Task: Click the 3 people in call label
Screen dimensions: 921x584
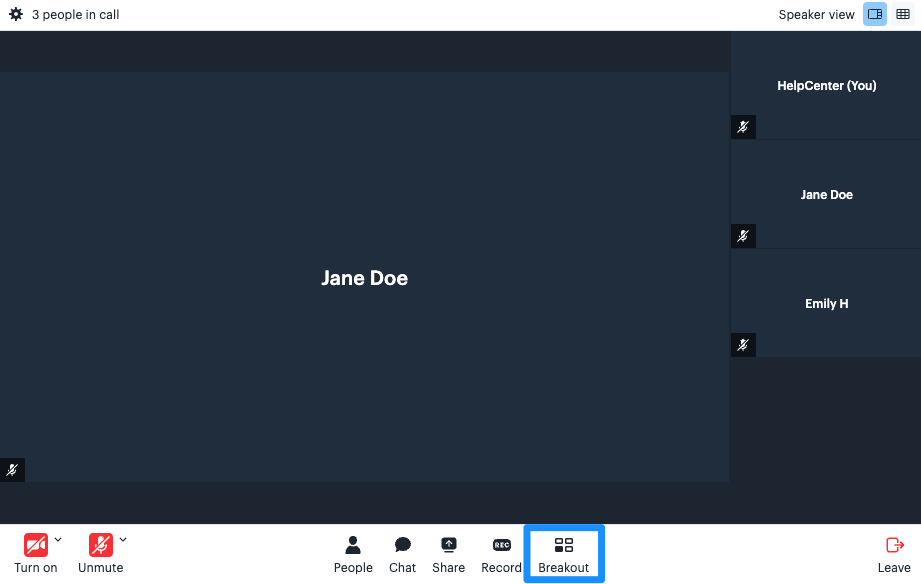Action: click(75, 15)
